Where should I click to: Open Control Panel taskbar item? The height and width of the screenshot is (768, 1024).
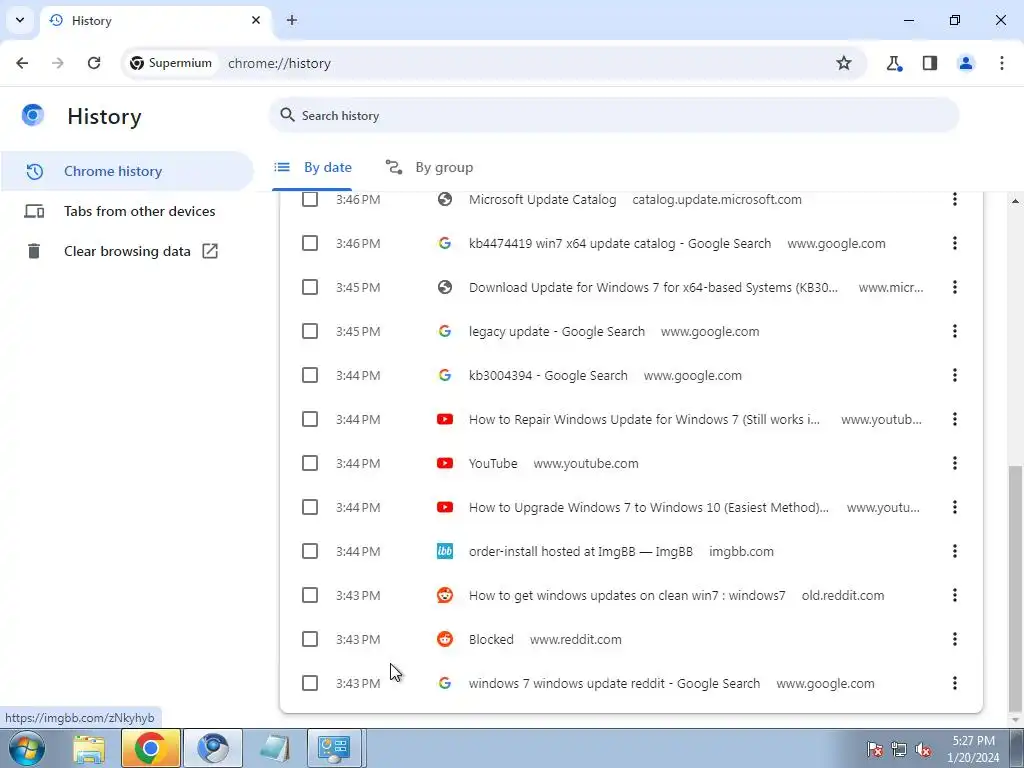[334, 748]
